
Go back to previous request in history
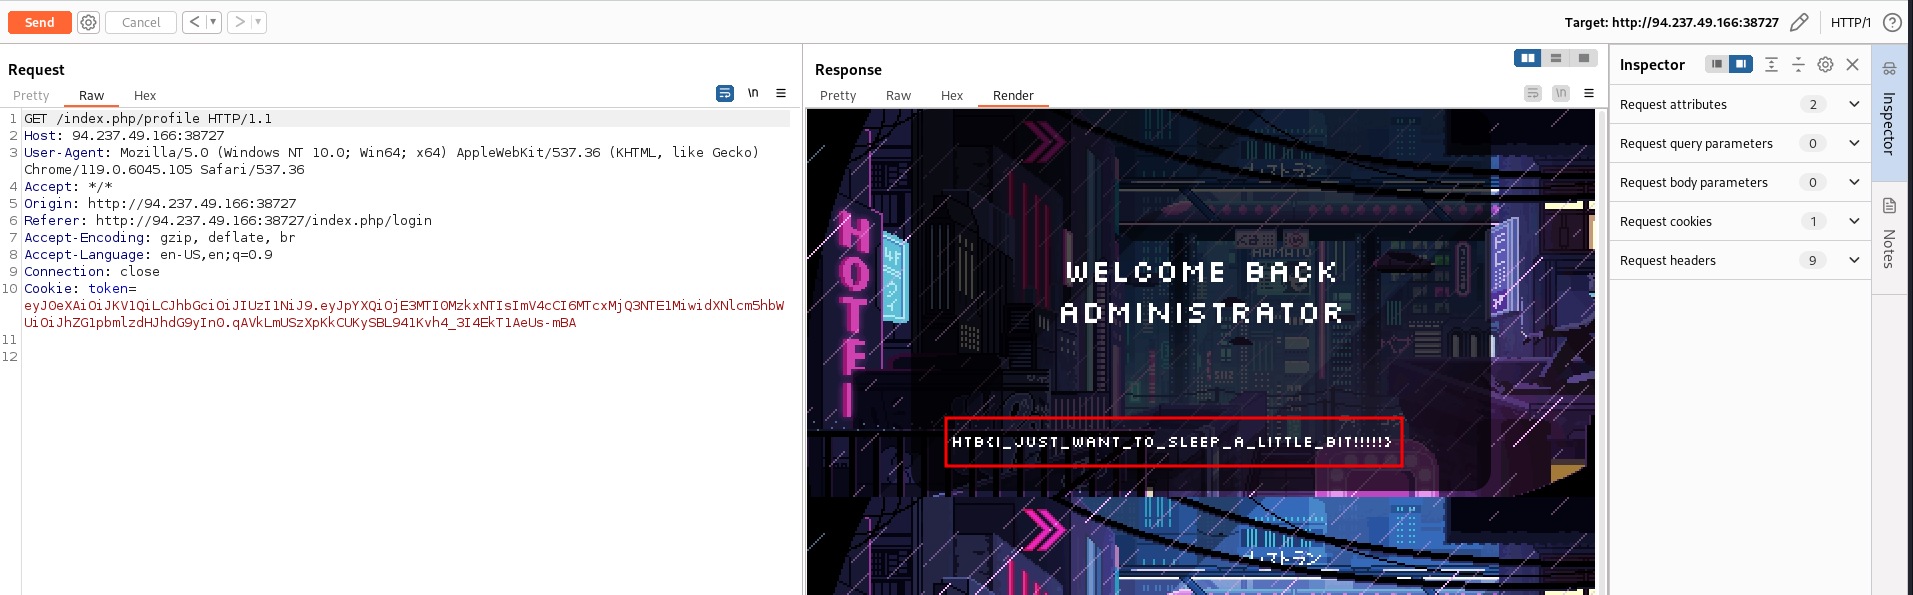point(195,22)
